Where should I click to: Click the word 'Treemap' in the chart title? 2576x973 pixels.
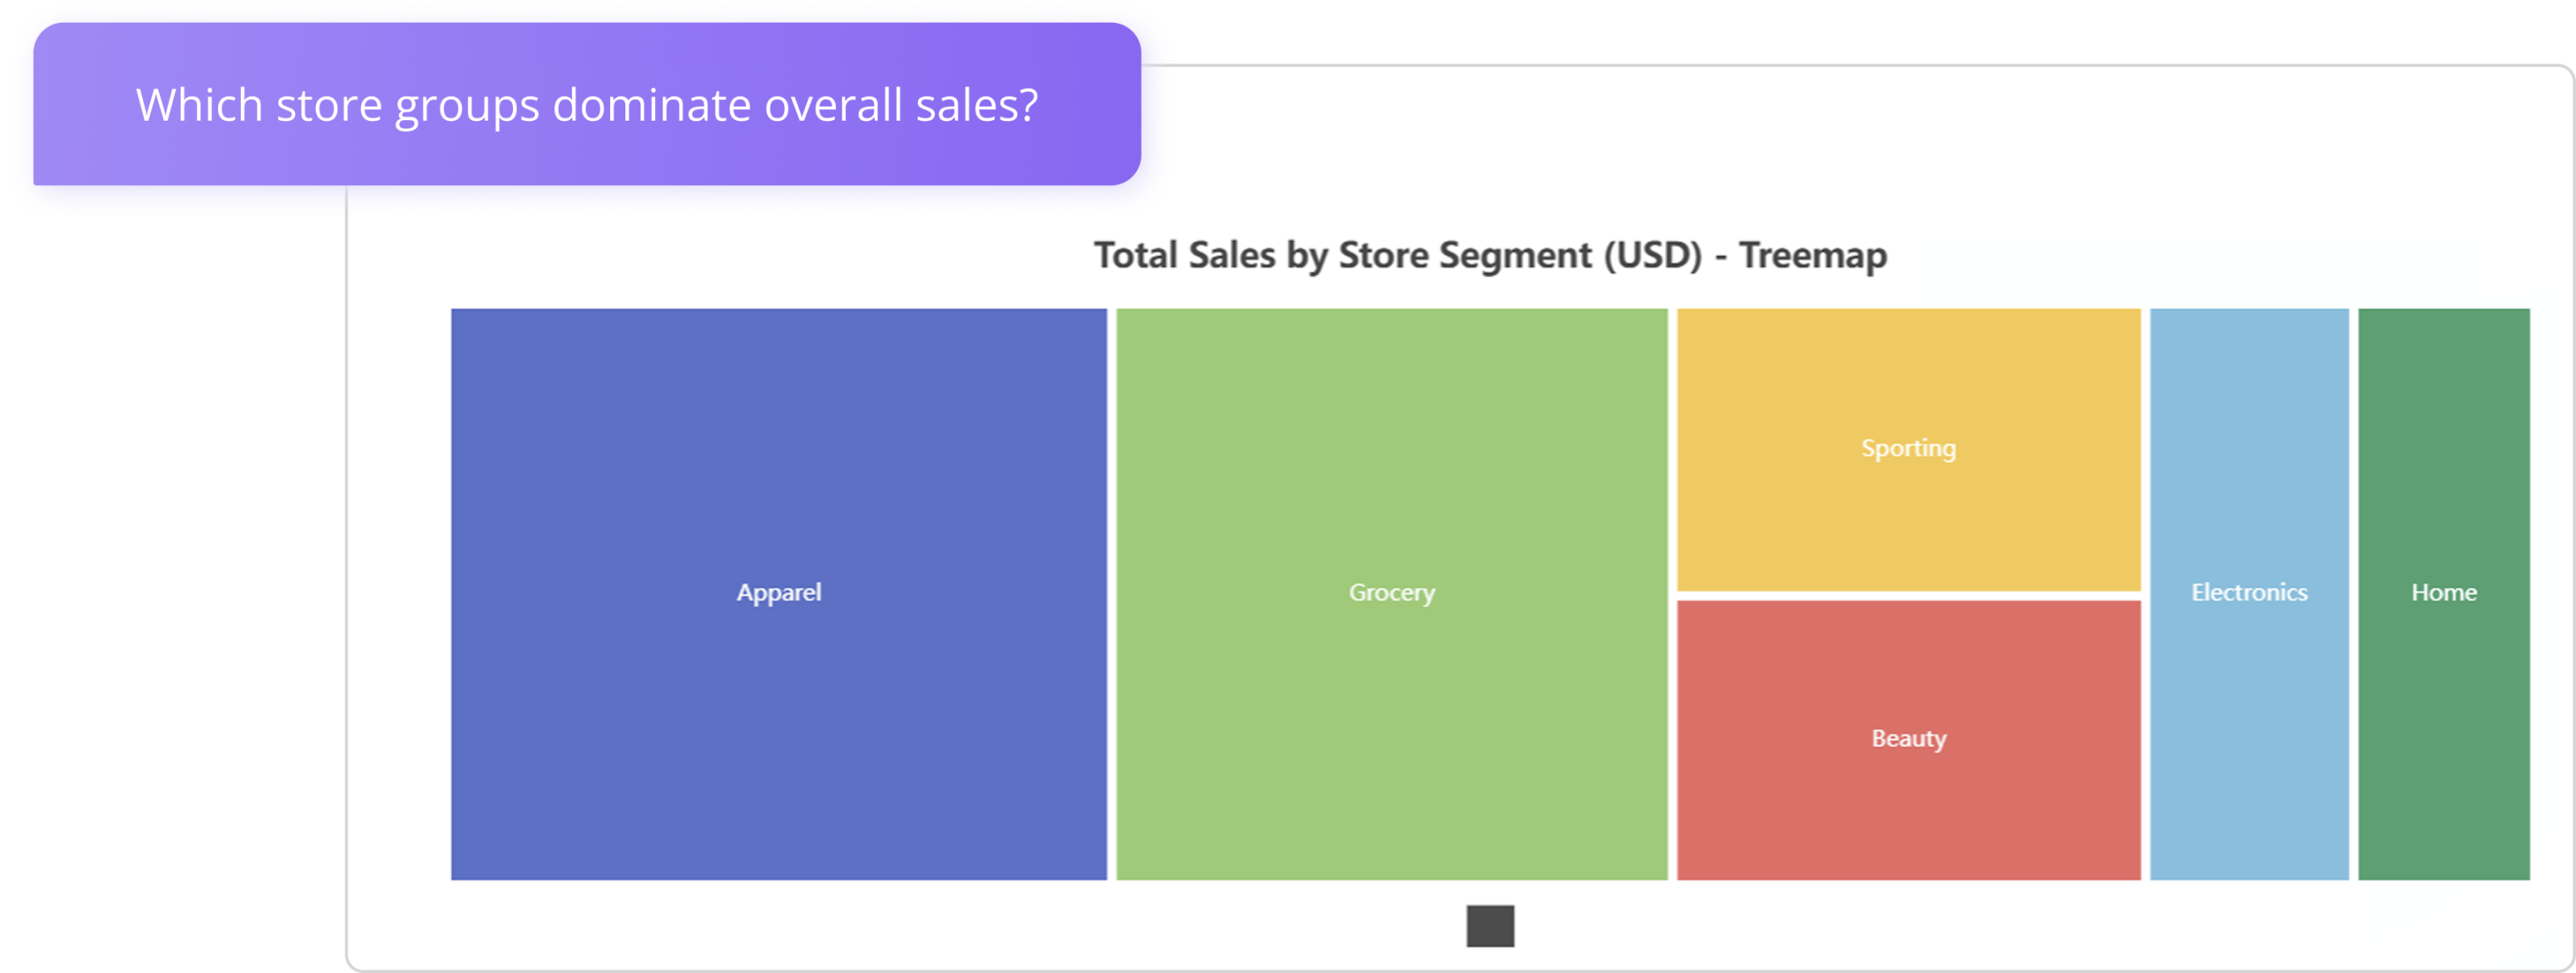click(x=1813, y=256)
